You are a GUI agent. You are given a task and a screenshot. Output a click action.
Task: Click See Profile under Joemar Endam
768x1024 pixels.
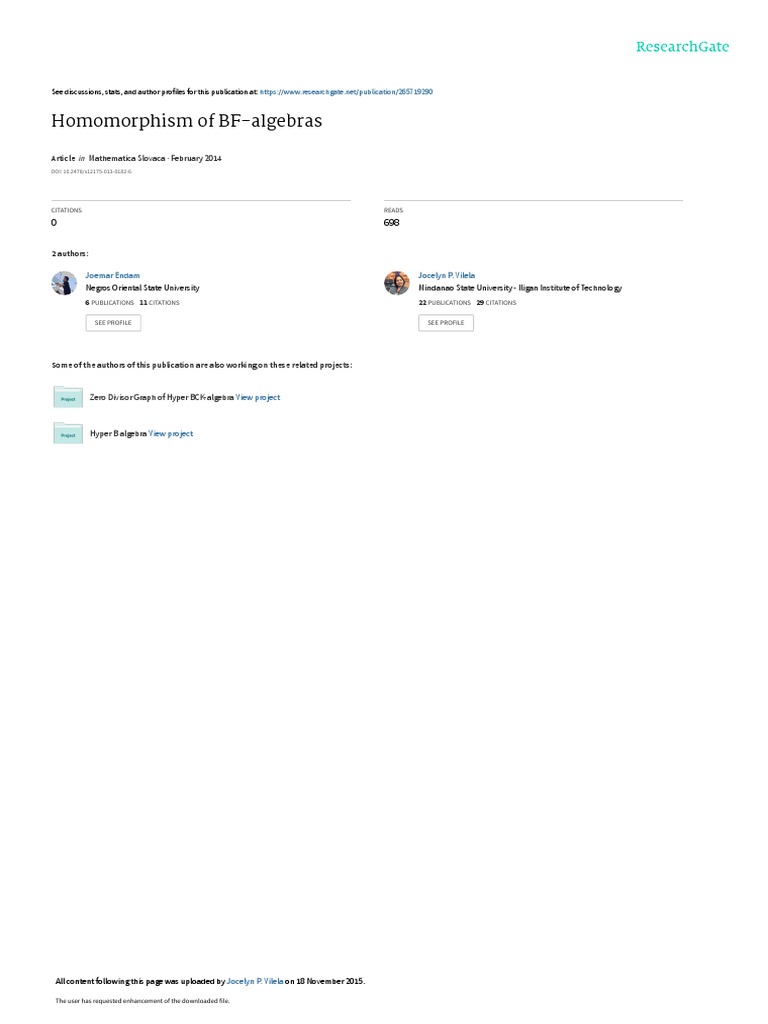click(x=113, y=323)
